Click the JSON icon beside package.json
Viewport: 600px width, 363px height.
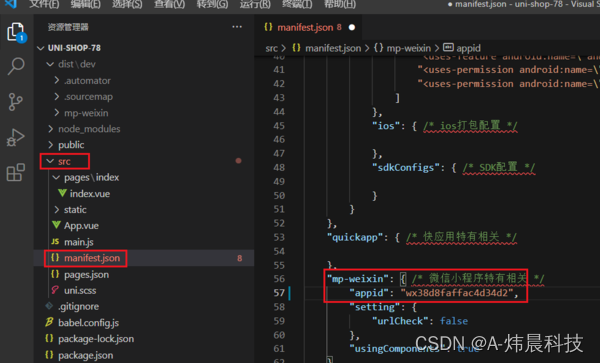point(49,355)
